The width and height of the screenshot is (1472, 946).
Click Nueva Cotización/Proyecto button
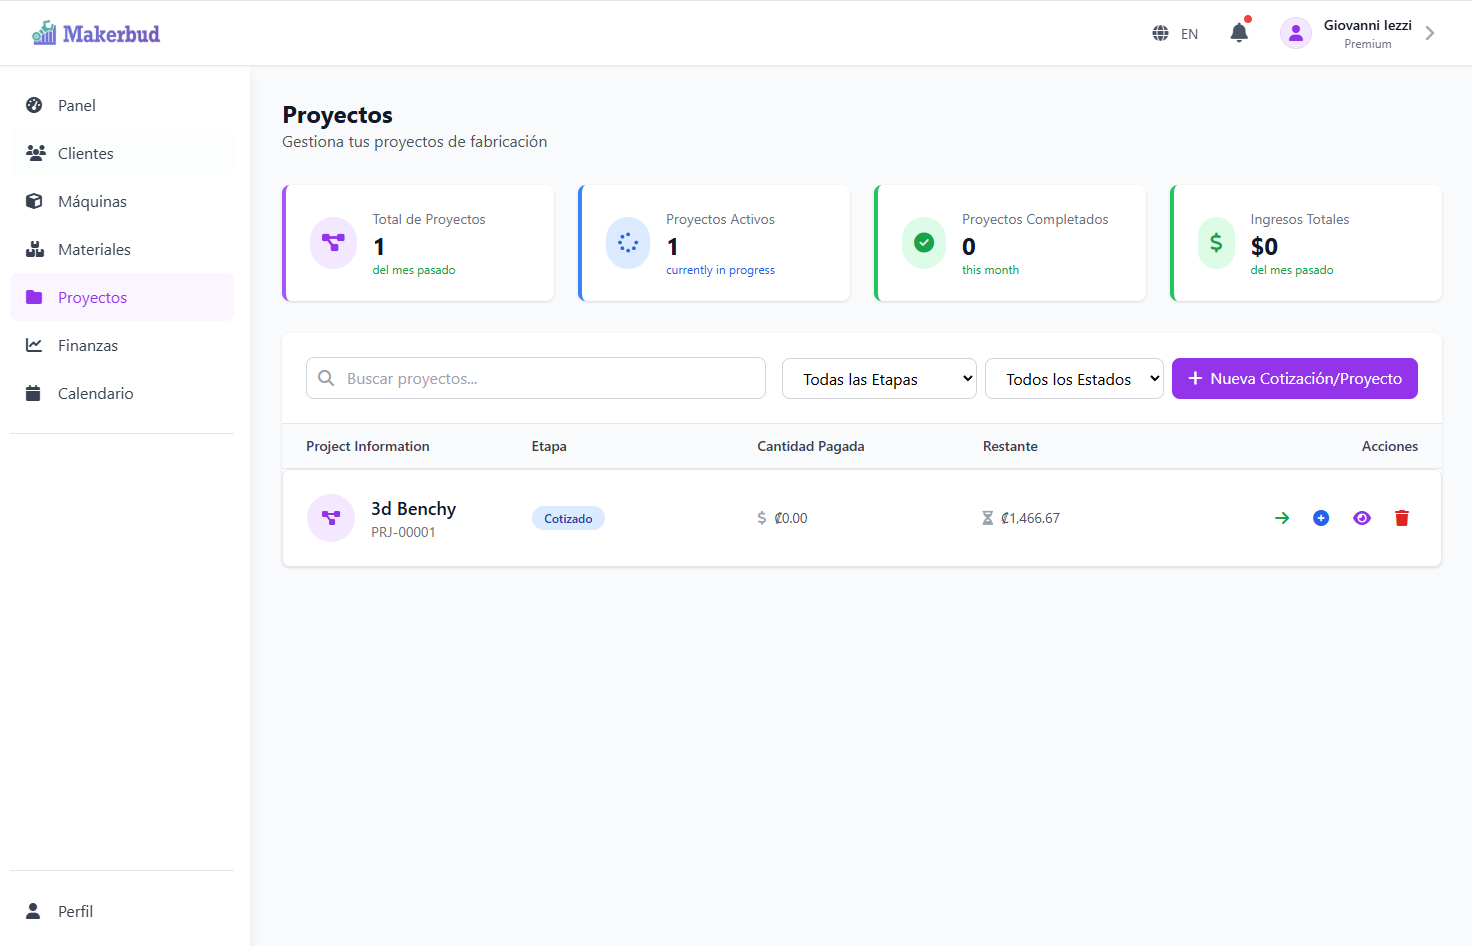pyautogui.click(x=1294, y=379)
